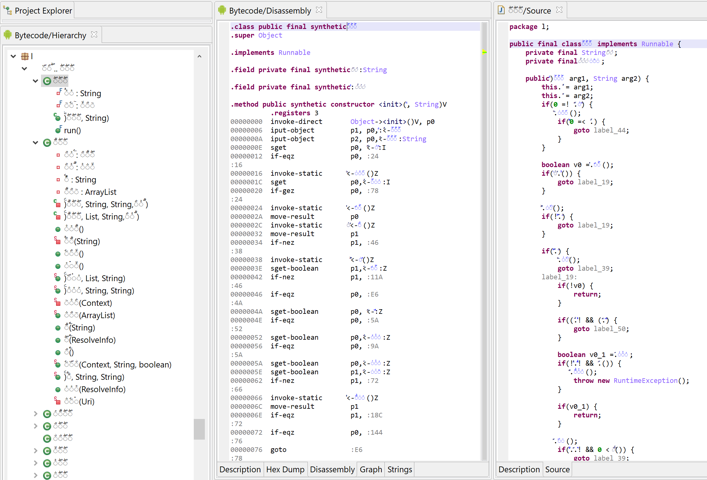Click '.registers 3' in the disassembly
The height and width of the screenshot is (480, 707).
294,113
